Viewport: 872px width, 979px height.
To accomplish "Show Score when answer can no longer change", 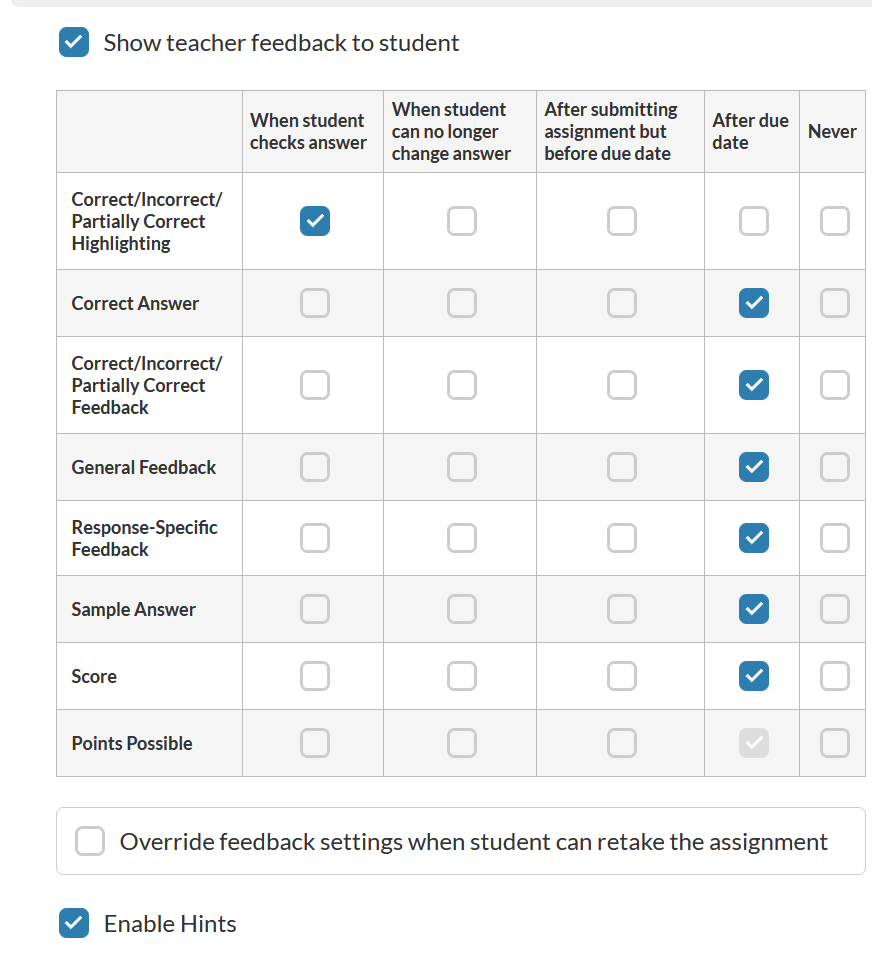I will click(462, 676).
